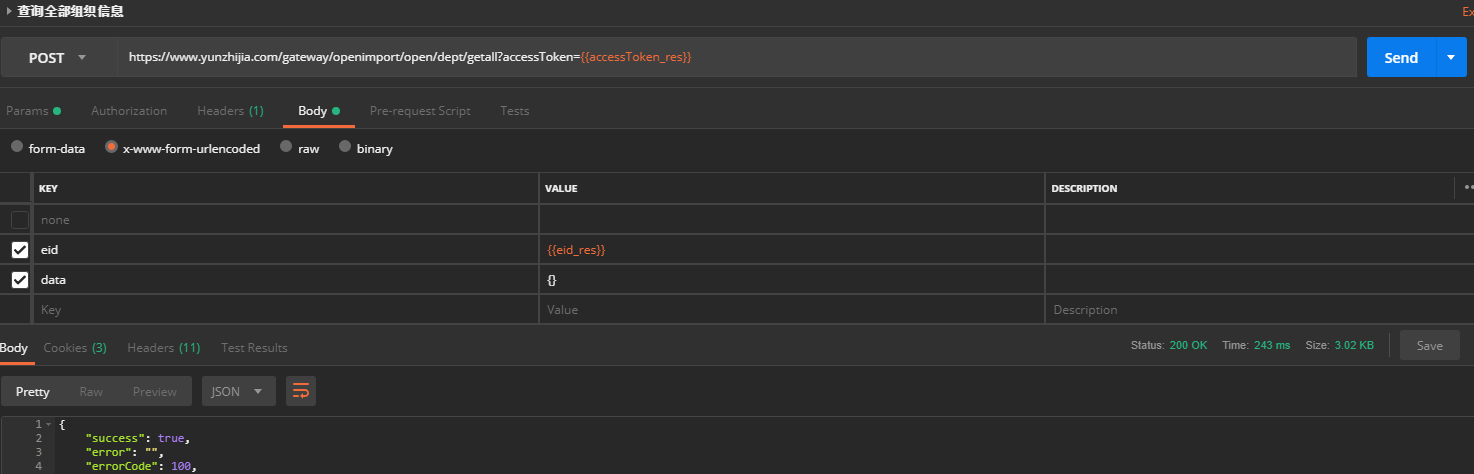
Task: Select the raw body type option
Action: [x=287, y=147]
